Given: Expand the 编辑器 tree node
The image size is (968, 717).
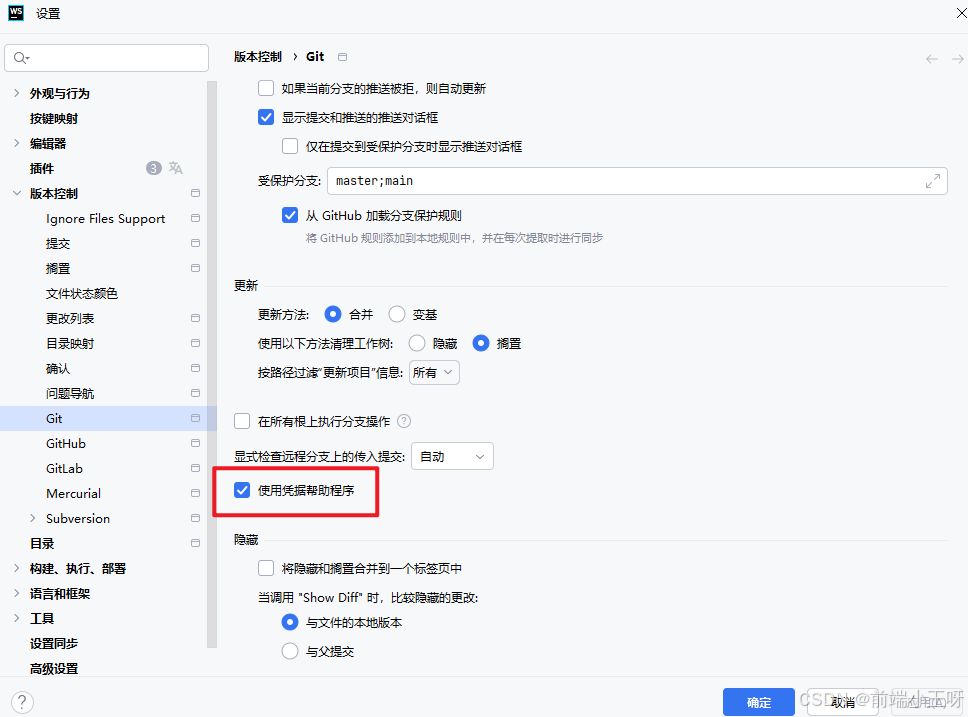Looking at the screenshot, I should 17,143.
